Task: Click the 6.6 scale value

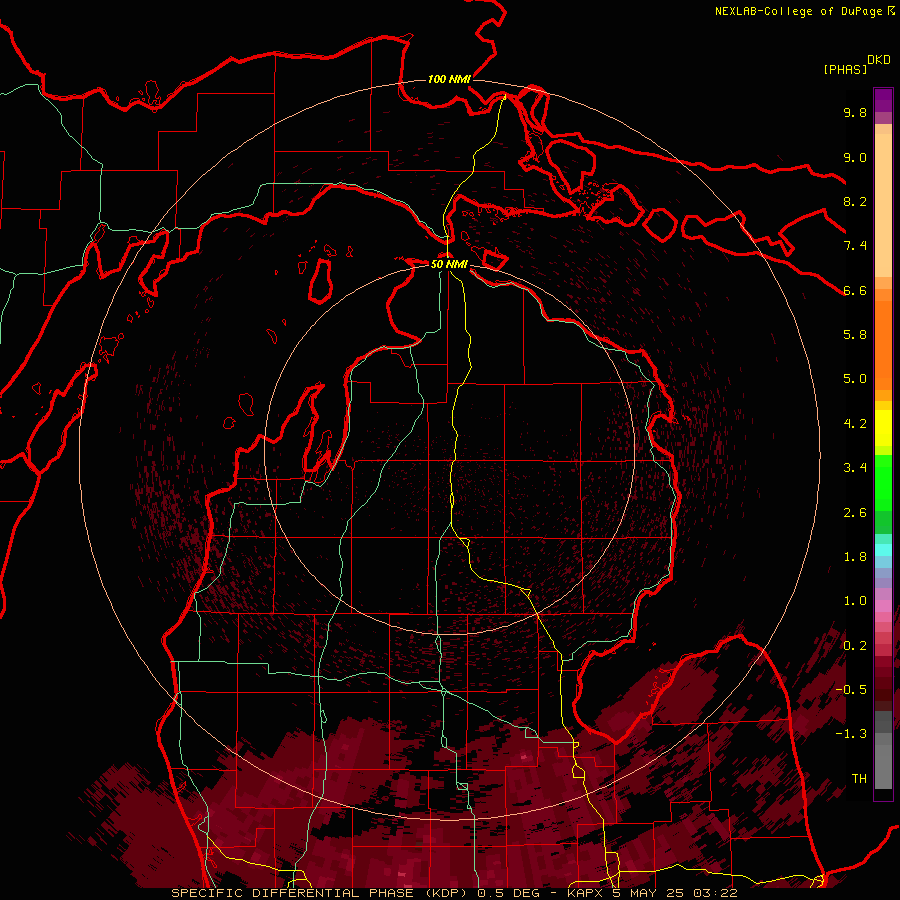Action: click(x=855, y=290)
